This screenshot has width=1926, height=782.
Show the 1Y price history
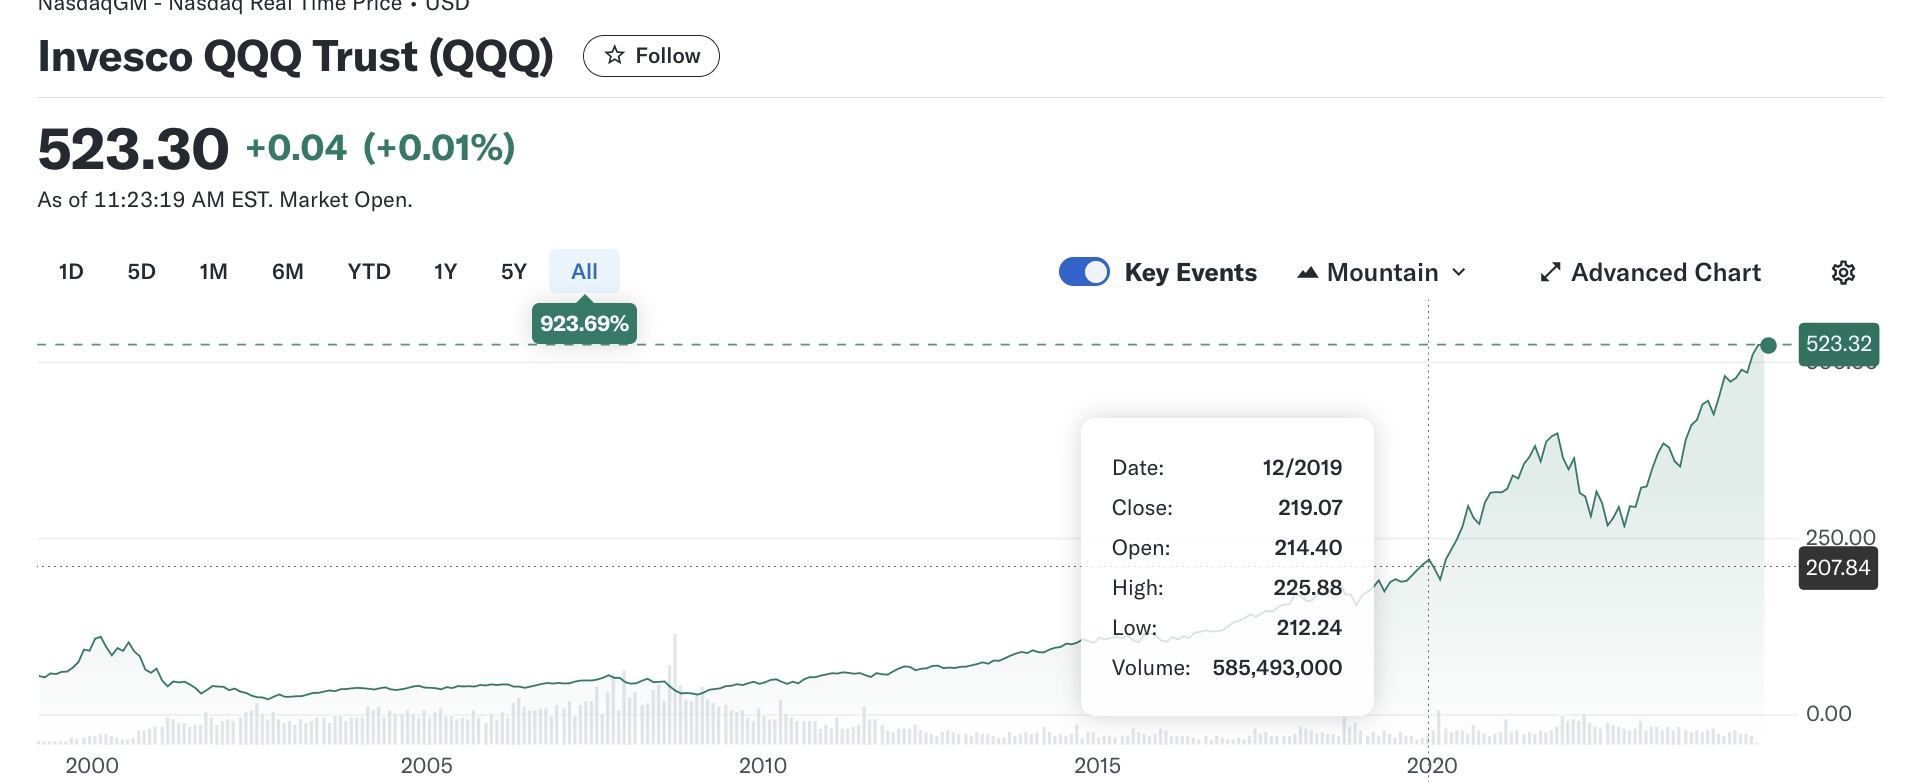coord(445,272)
